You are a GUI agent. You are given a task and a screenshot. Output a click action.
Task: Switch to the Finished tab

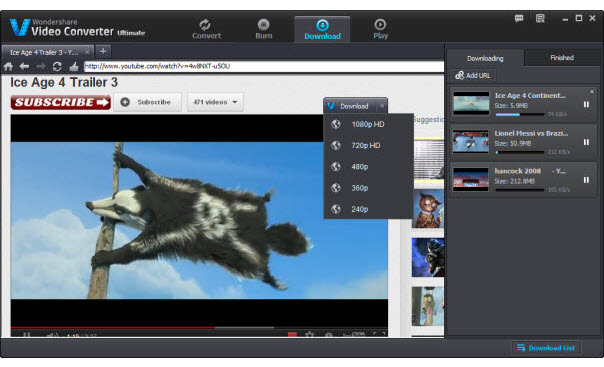click(562, 58)
